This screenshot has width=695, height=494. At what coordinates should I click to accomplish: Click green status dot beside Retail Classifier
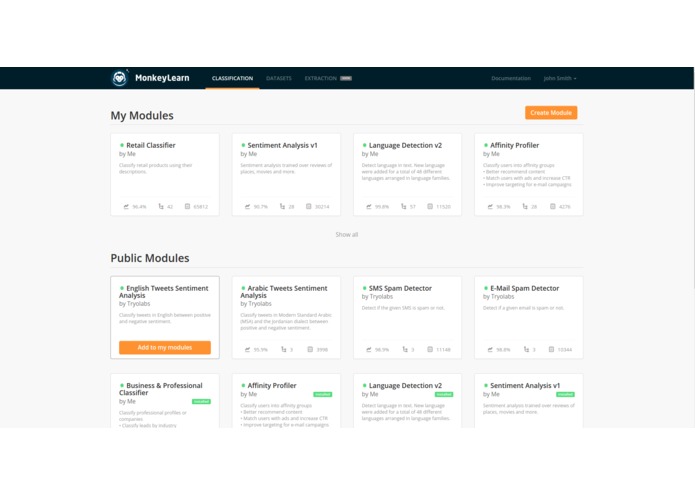(x=122, y=145)
